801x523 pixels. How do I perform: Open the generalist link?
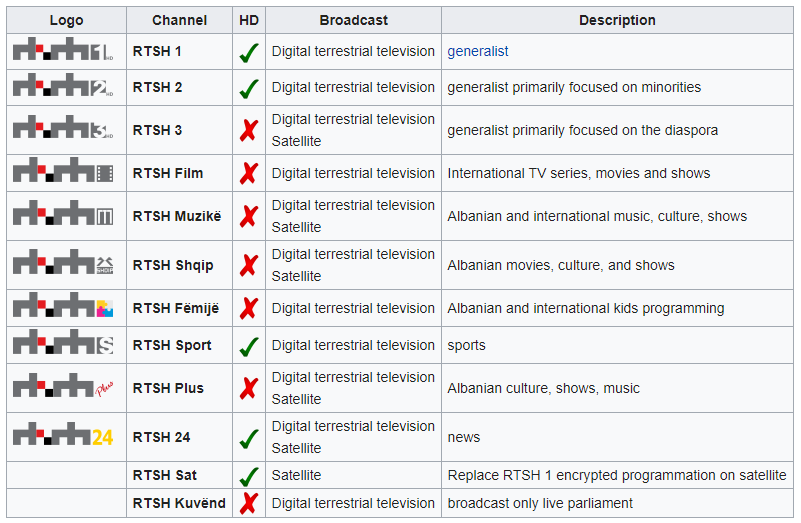point(478,51)
